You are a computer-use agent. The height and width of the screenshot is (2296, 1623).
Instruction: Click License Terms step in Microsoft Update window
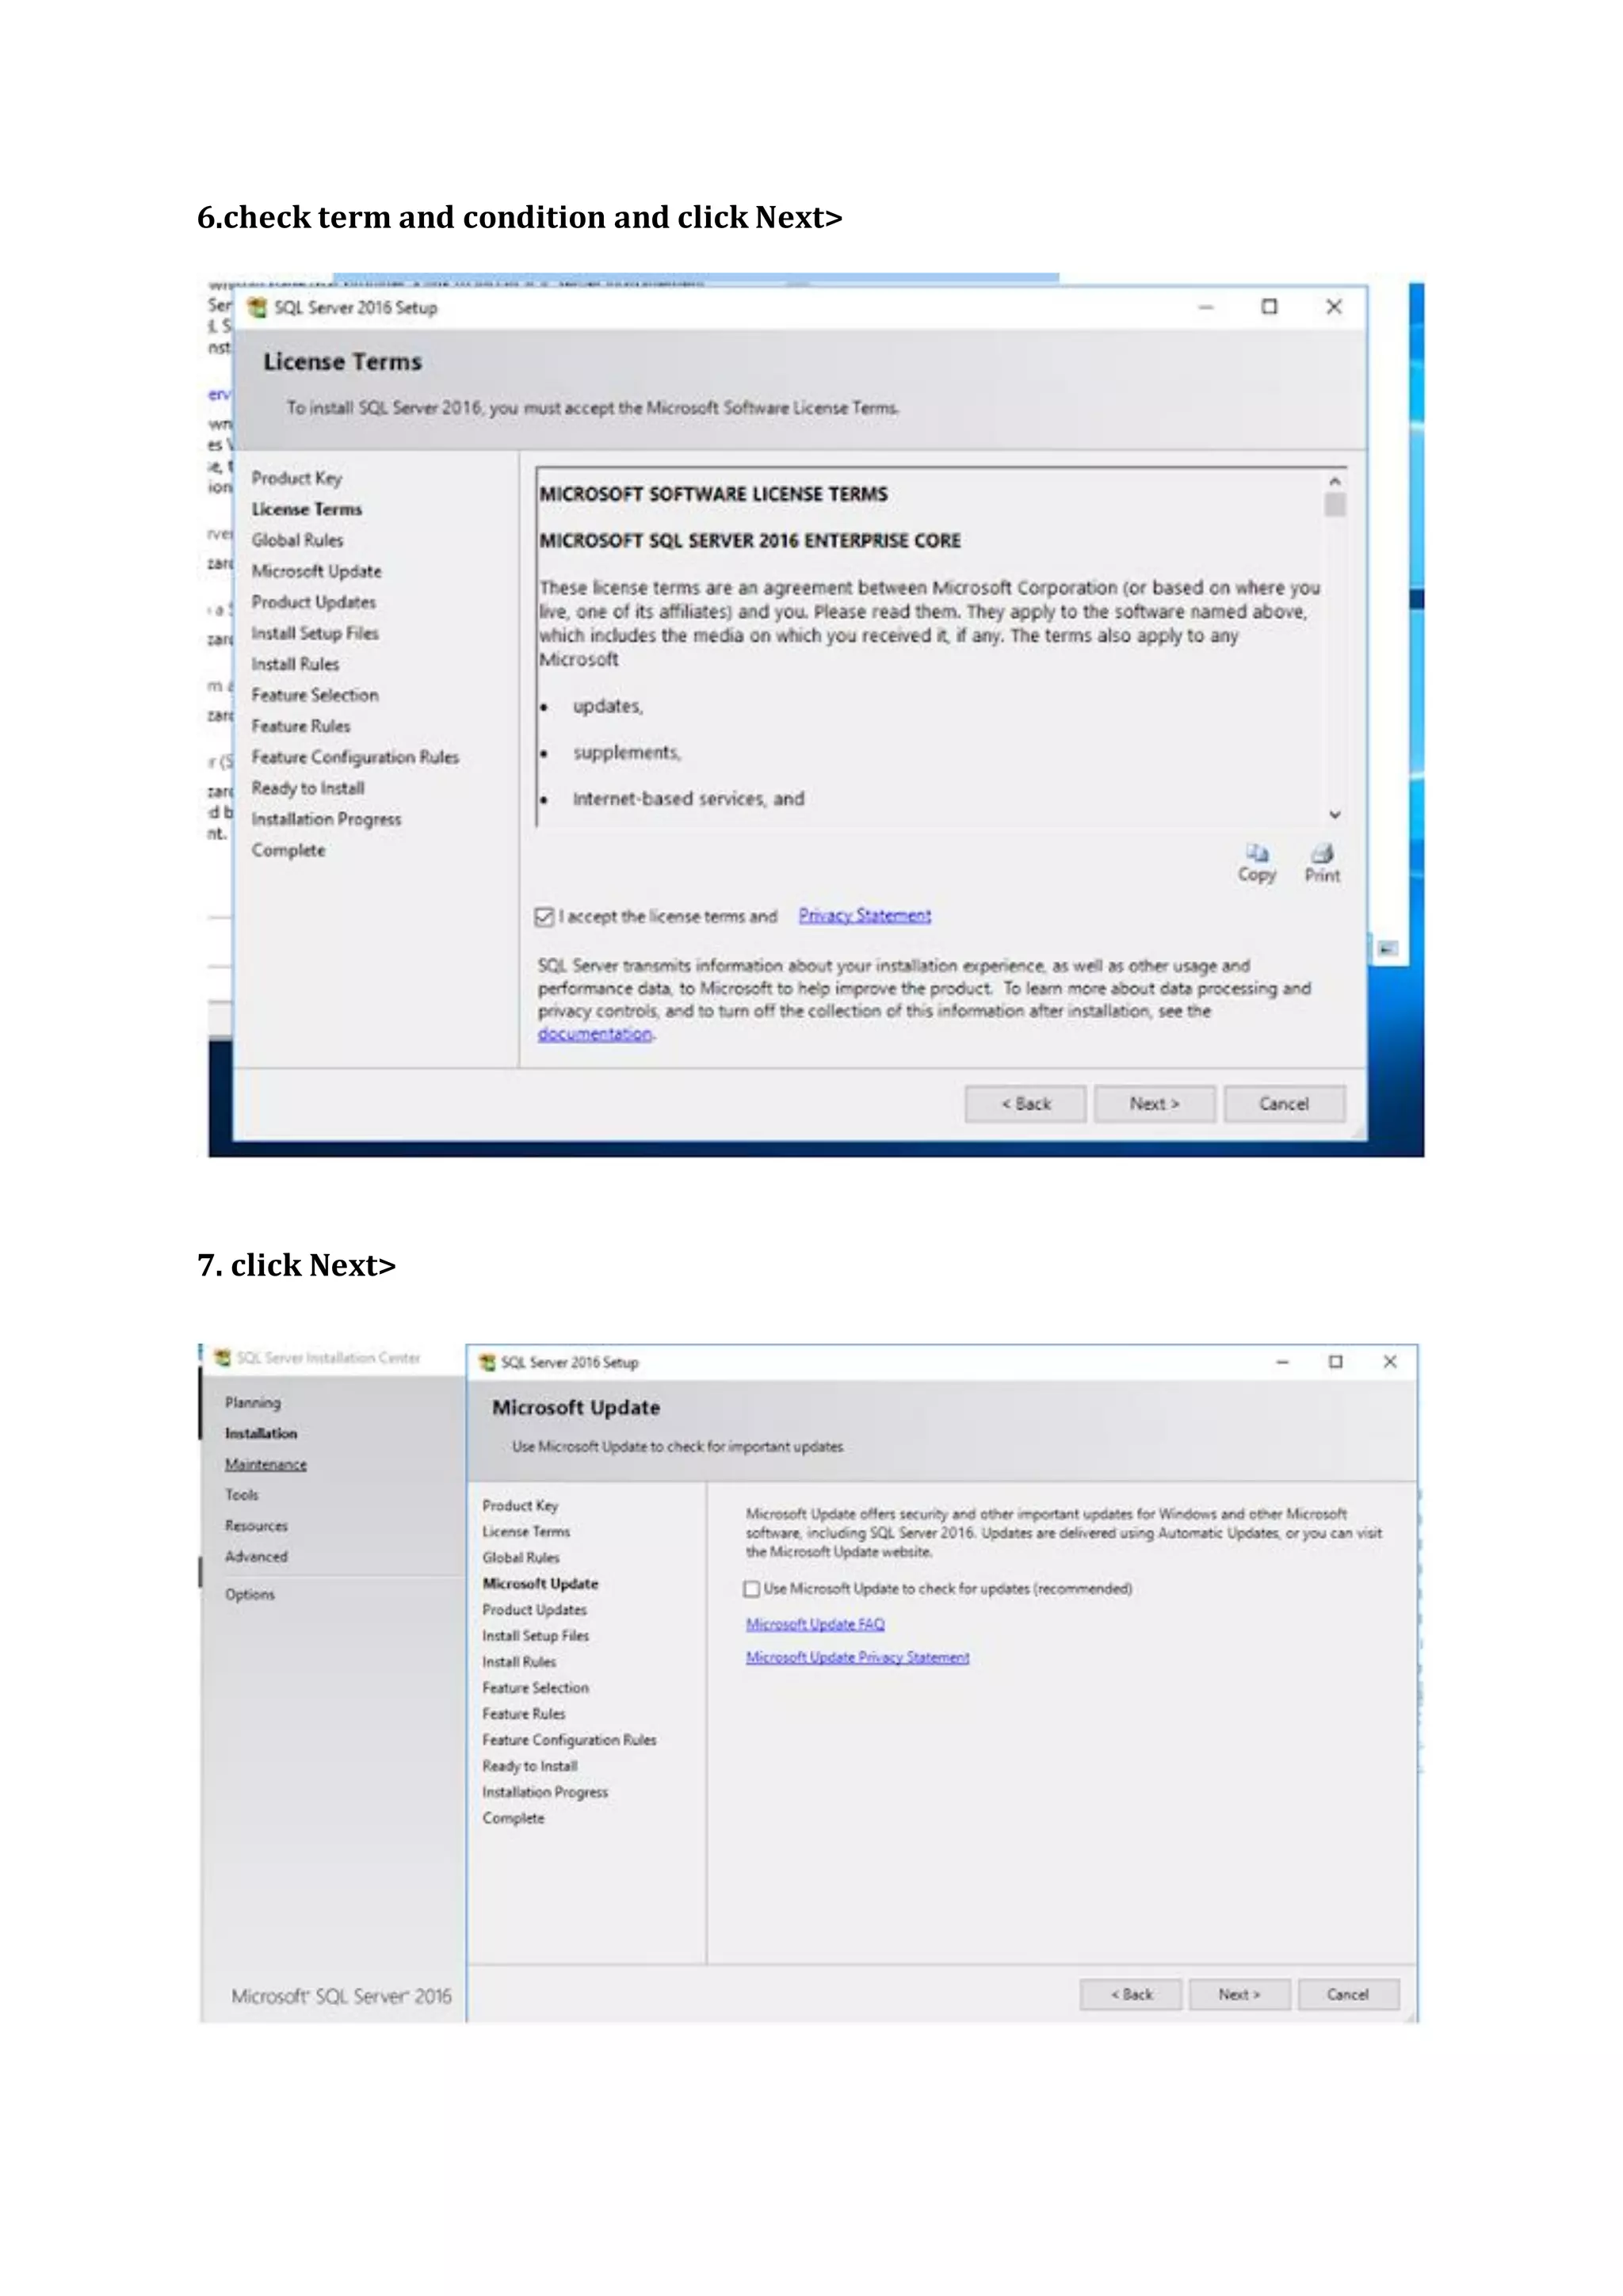click(x=526, y=1532)
